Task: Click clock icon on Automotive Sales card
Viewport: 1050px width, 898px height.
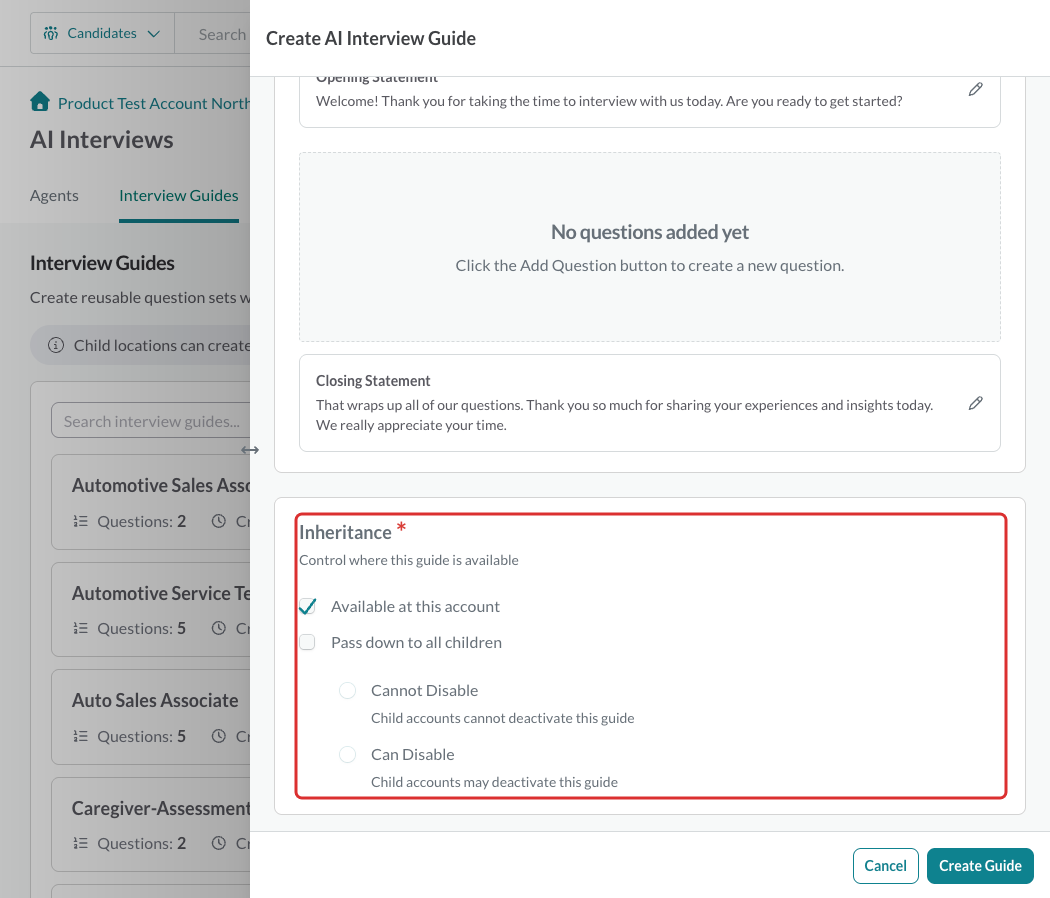Action: pyautogui.click(x=219, y=521)
